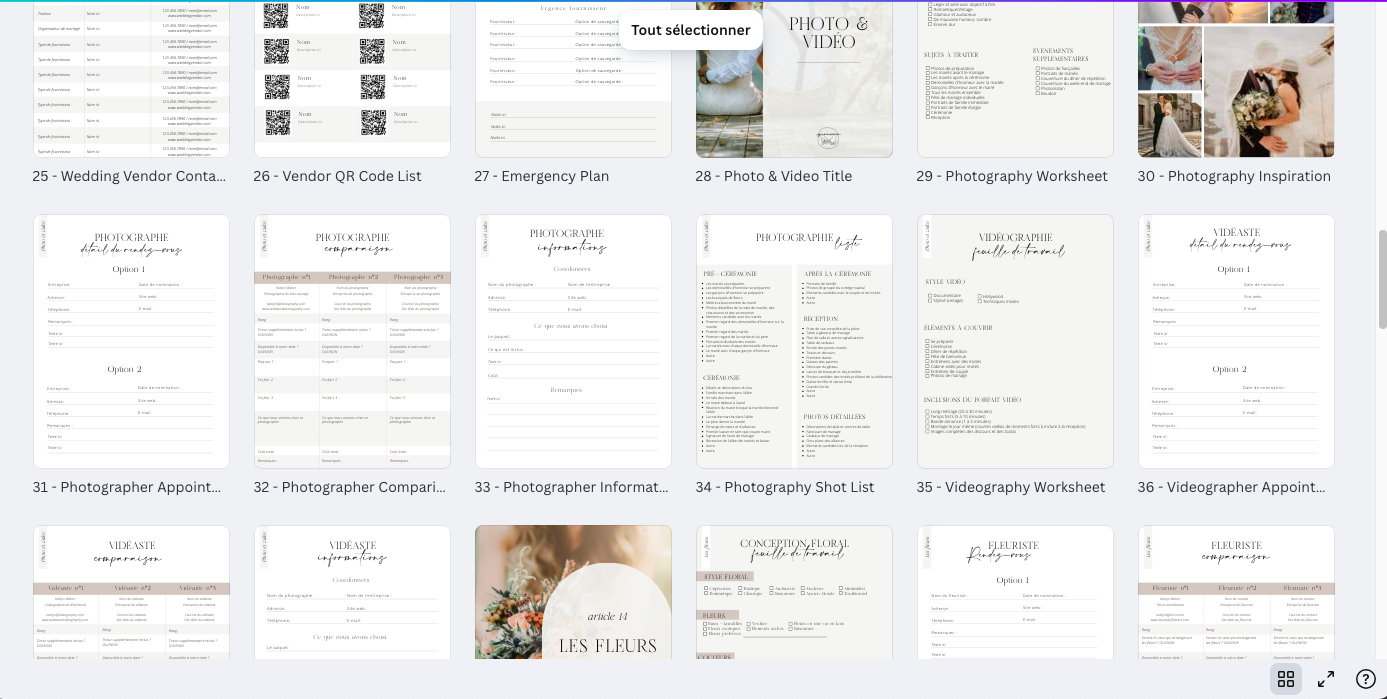This screenshot has height=699, width=1387.
Task: Click the vertical scrollbar handle
Action: coord(1382,278)
